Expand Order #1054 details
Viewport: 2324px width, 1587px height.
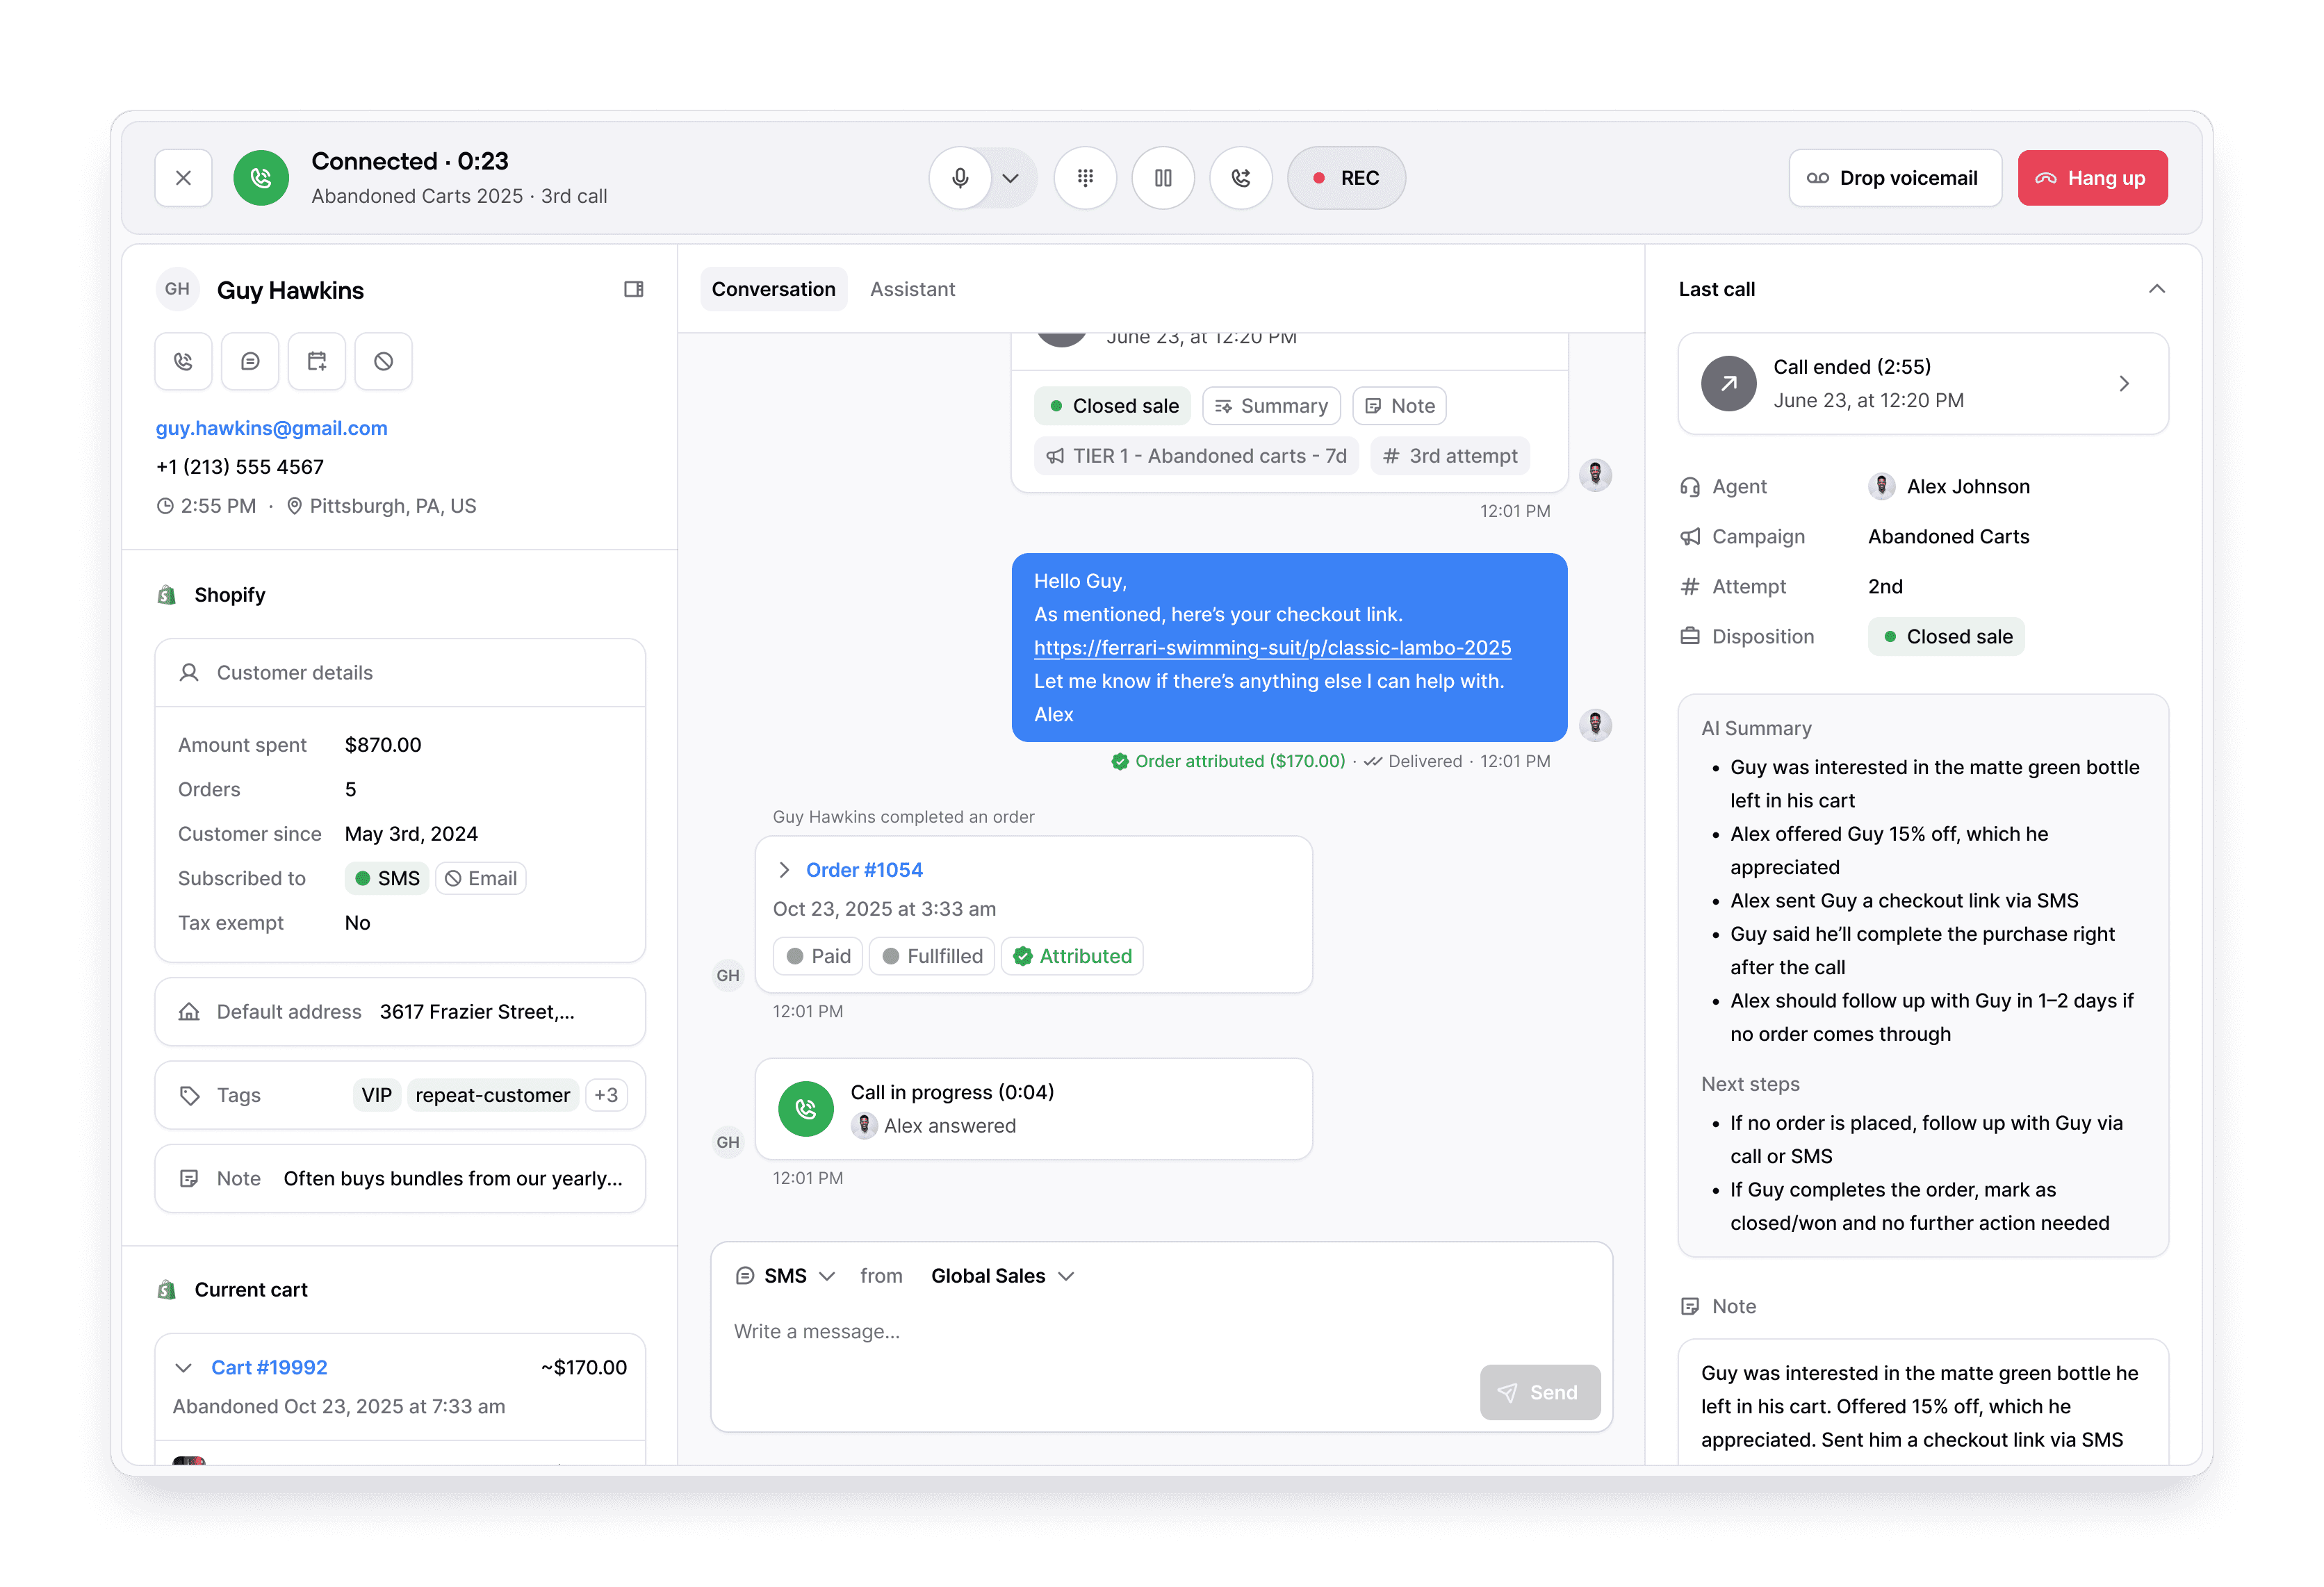point(786,869)
